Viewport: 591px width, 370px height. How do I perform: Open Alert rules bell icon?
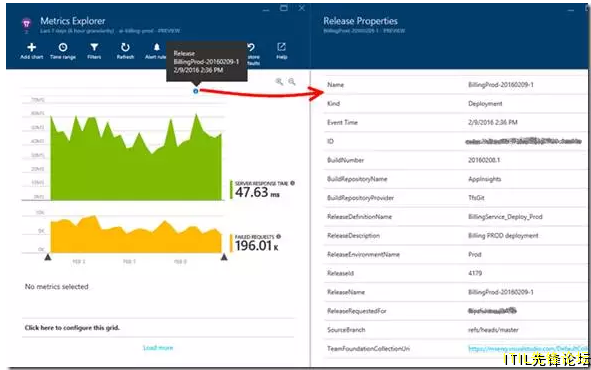click(156, 47)
